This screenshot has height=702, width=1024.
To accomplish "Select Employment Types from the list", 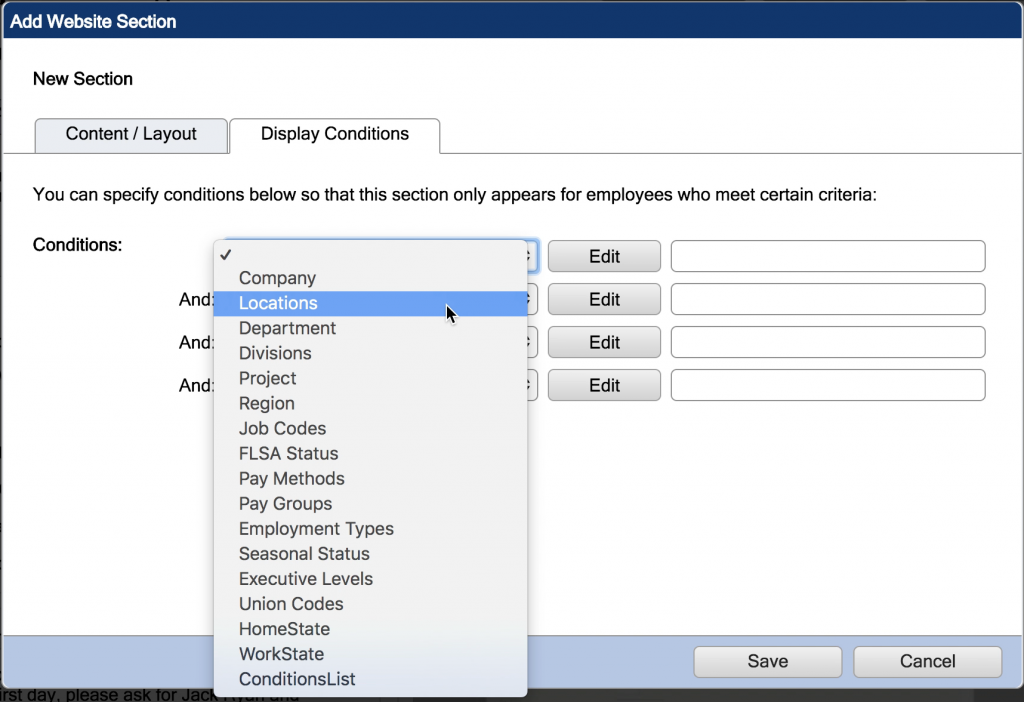I will click(316, 528).
